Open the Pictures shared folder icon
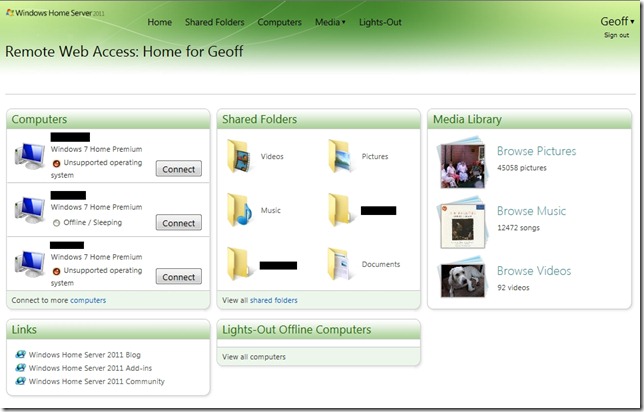The width and height of the screenshot is (644, 412). point(341,157)
